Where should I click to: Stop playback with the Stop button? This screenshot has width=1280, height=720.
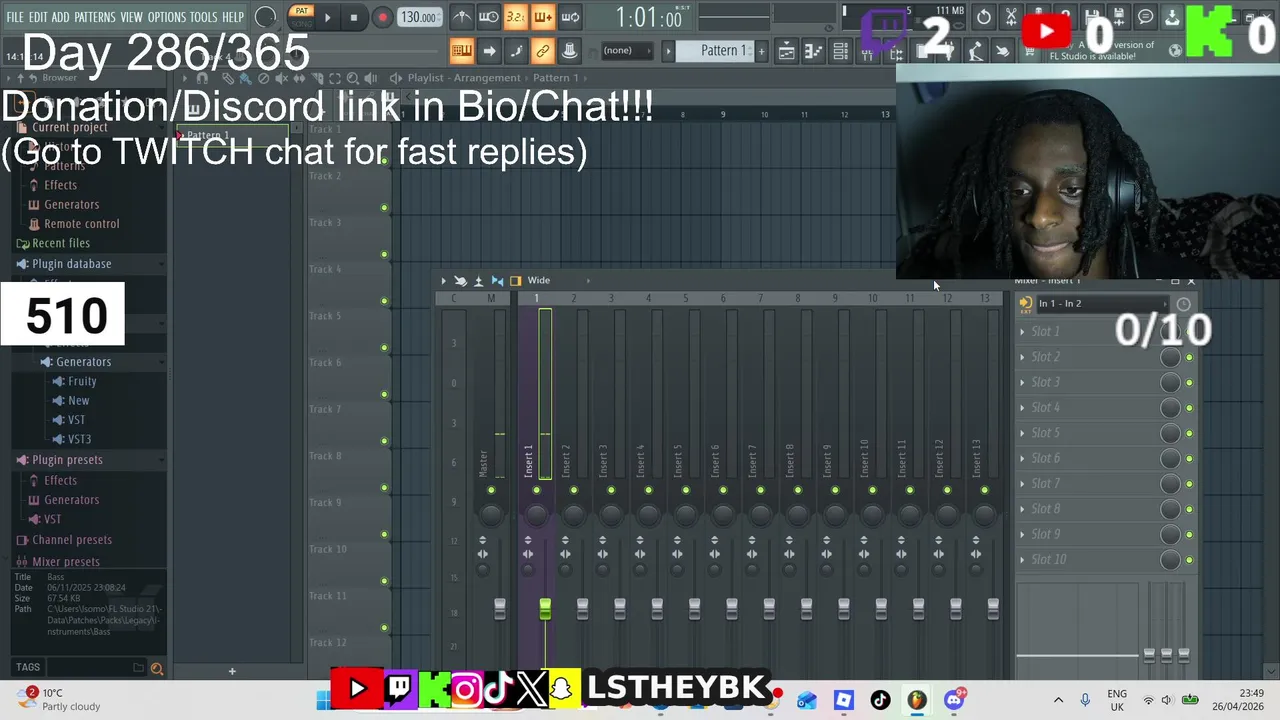point(354,17)
